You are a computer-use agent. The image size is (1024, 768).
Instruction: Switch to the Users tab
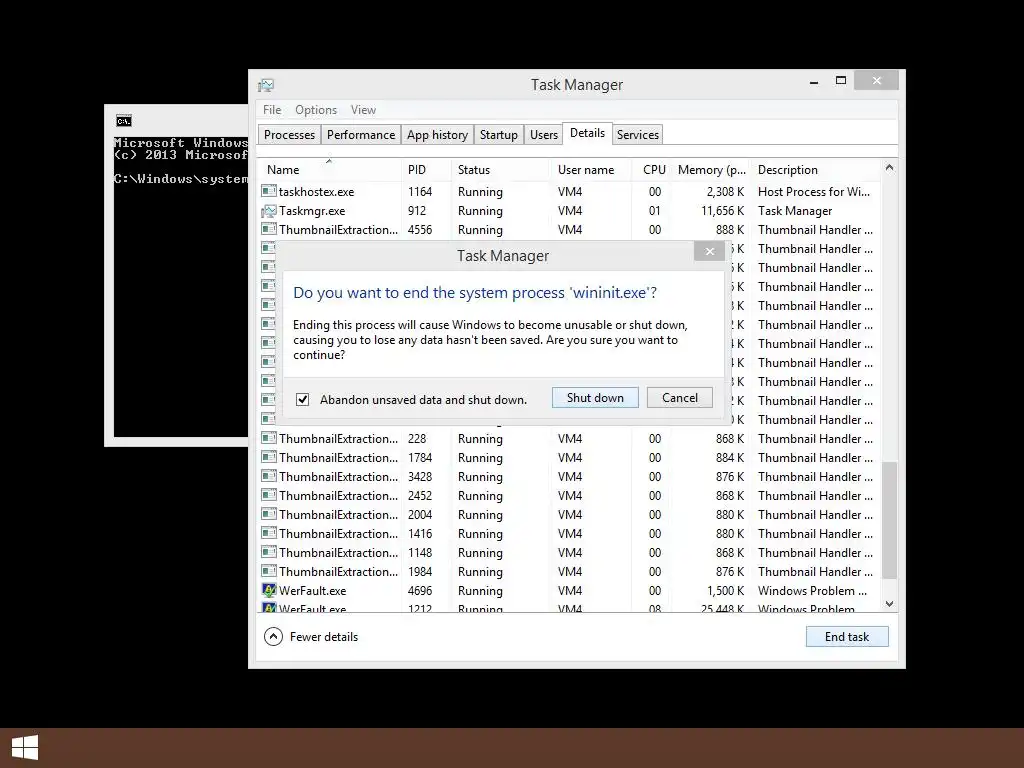coord(543,135)
